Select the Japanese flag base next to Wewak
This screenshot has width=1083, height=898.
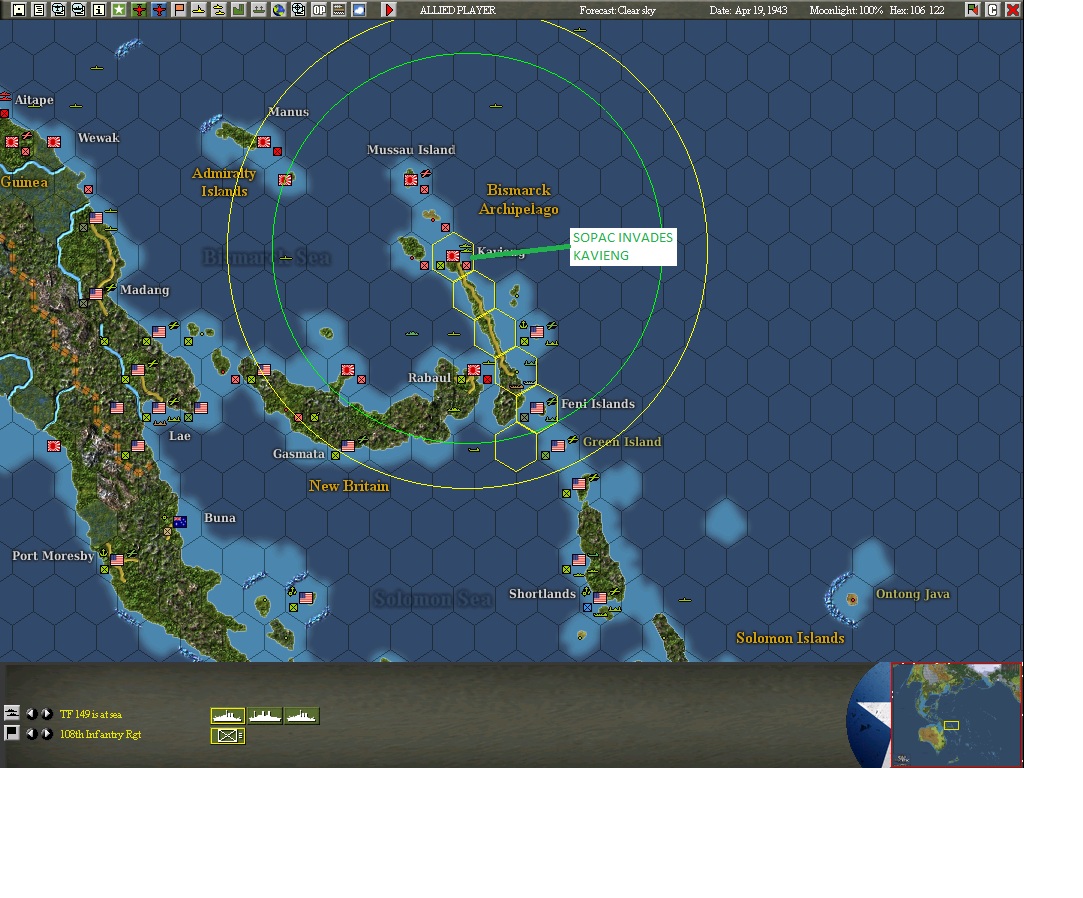(x=54, y=142)
